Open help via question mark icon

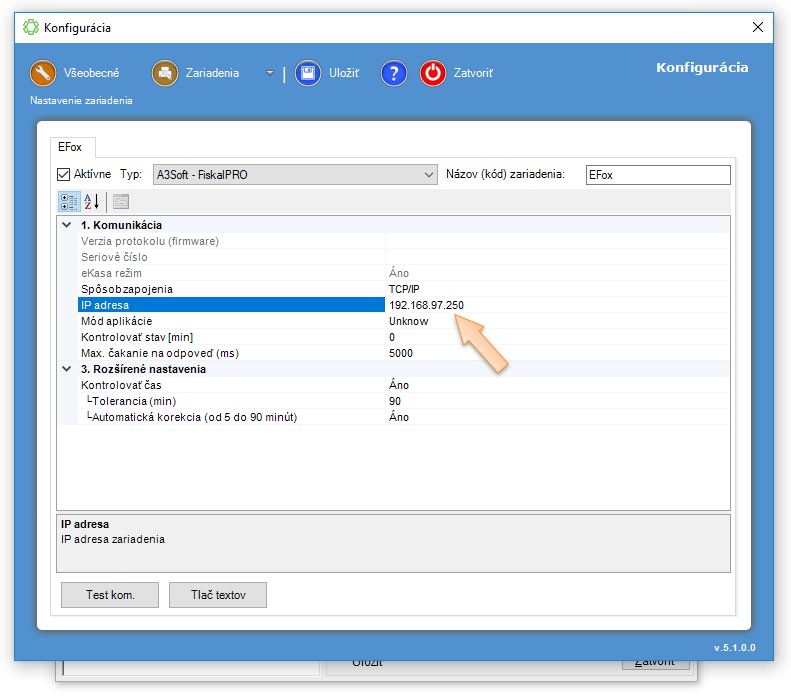[394, 73]
